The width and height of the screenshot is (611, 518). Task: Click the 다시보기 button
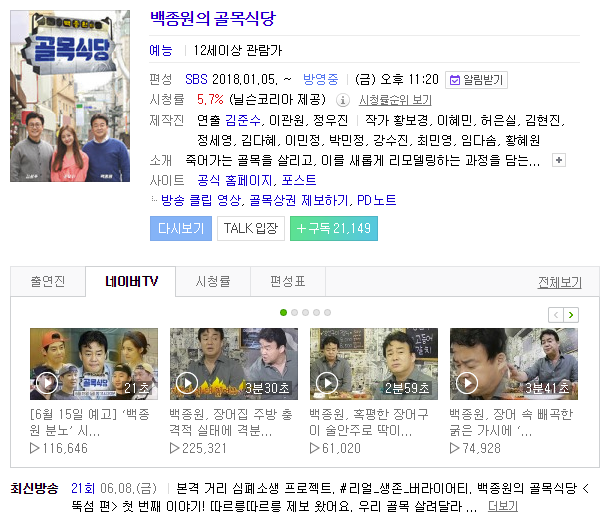point(181,228)
